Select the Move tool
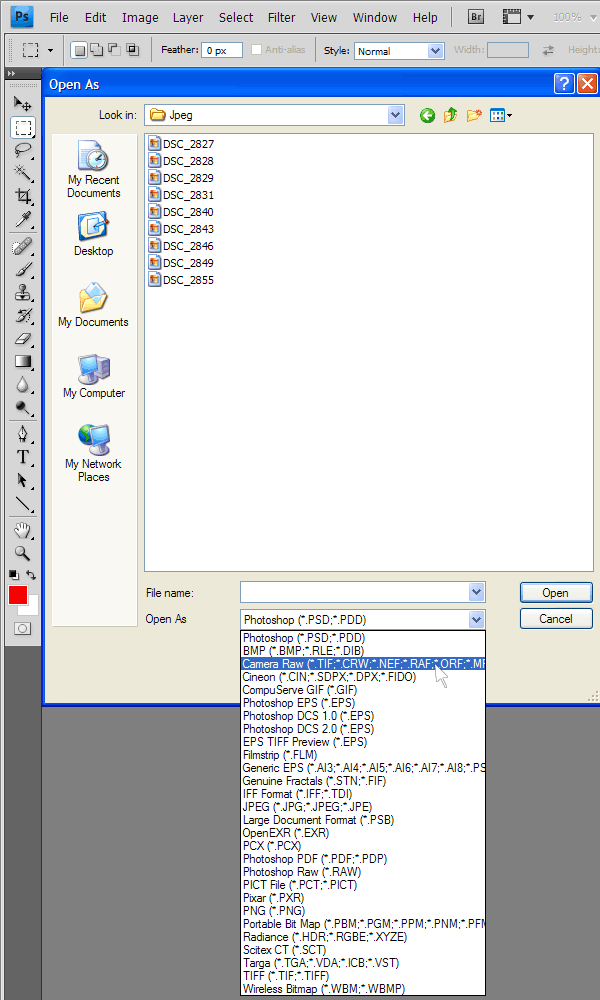 point(23,104)
